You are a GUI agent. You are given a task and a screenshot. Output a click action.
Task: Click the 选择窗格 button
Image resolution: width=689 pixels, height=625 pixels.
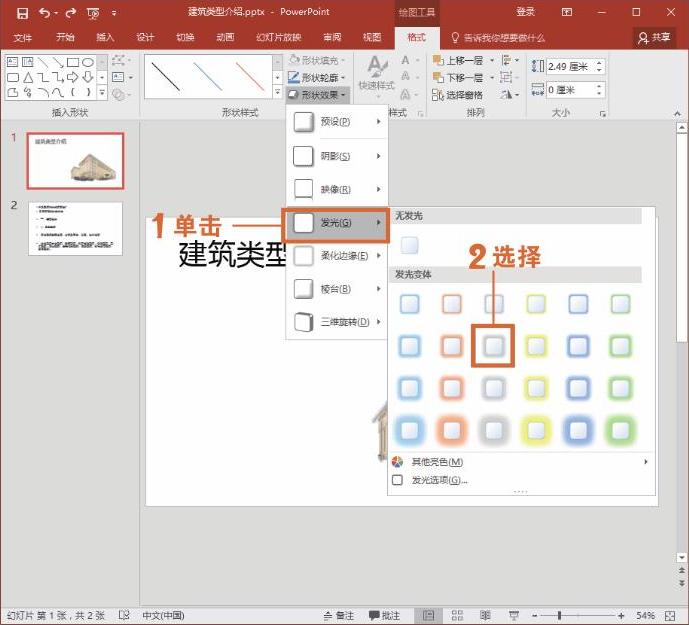click(457, 94)
